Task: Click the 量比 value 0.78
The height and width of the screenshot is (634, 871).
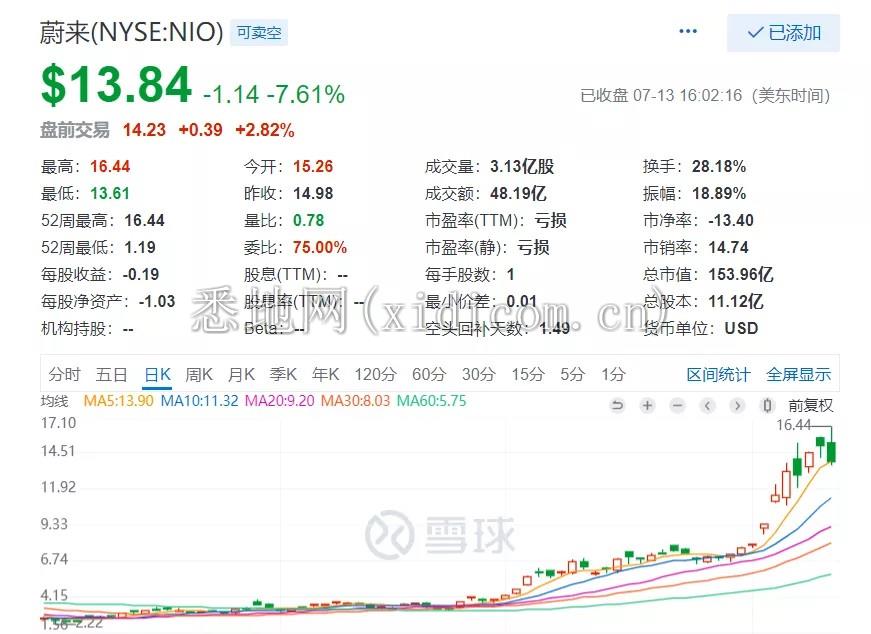Action: [308, 220]
